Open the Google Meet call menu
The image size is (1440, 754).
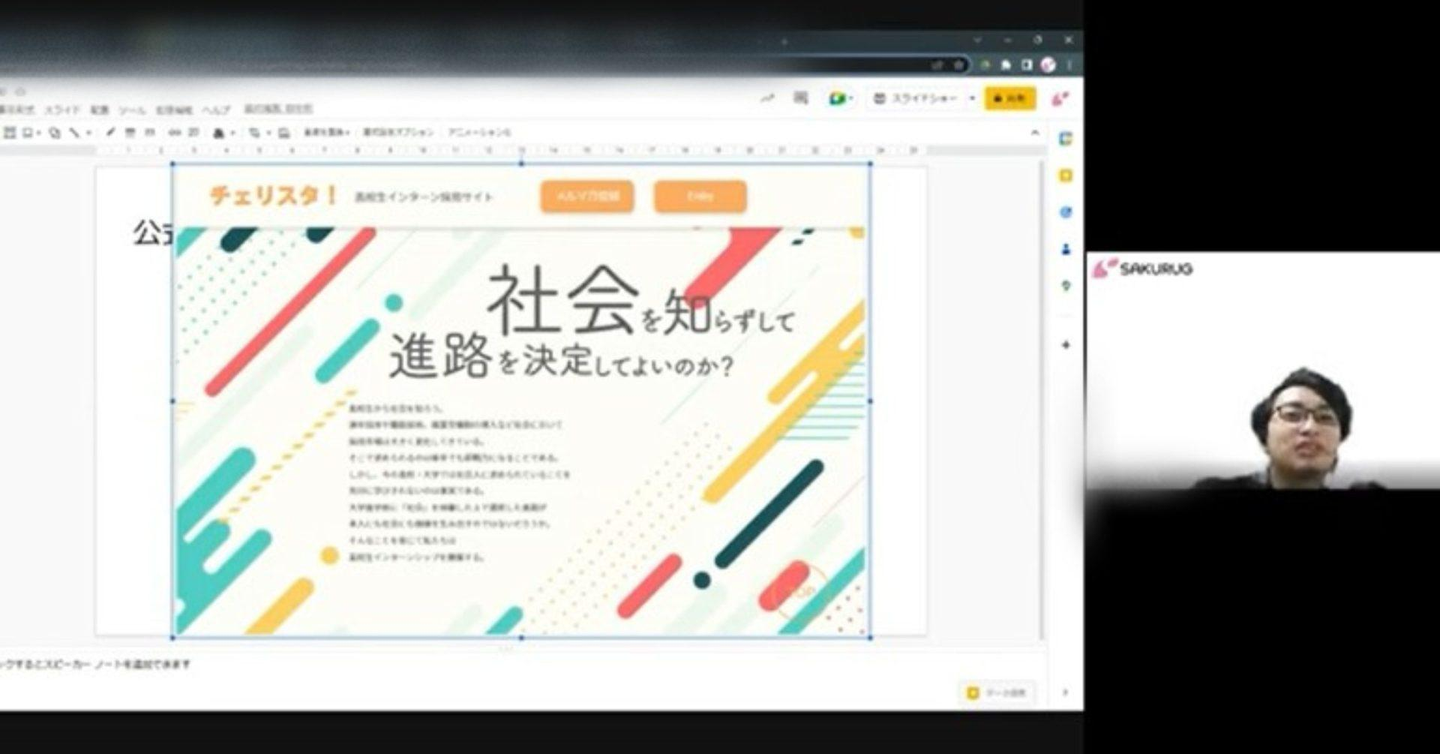(840, 98)
